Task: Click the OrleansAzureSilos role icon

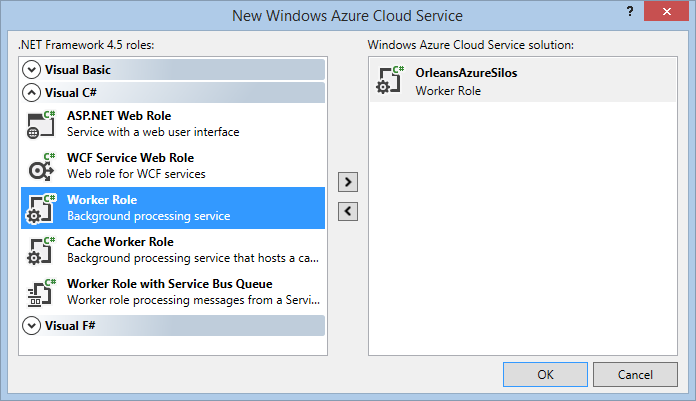Action: tap(390, 82)
